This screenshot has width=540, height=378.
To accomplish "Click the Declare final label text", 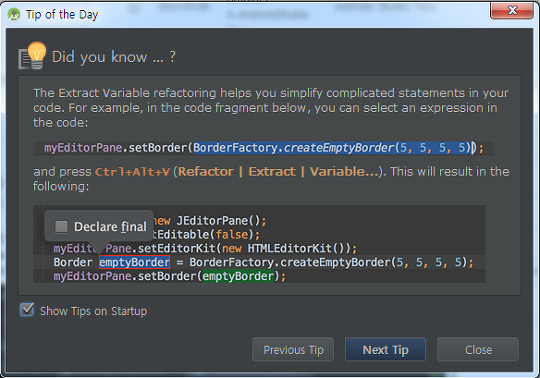I will (x=110, y=227).
